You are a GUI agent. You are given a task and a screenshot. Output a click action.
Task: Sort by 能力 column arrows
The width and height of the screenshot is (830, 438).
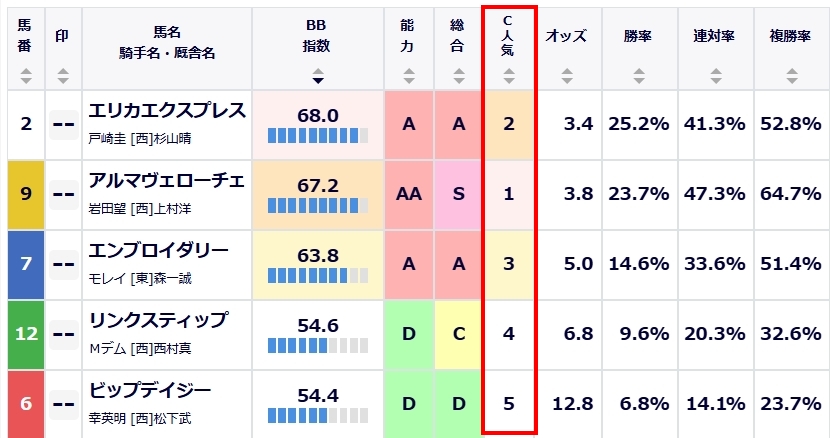(x=409, y=76)
